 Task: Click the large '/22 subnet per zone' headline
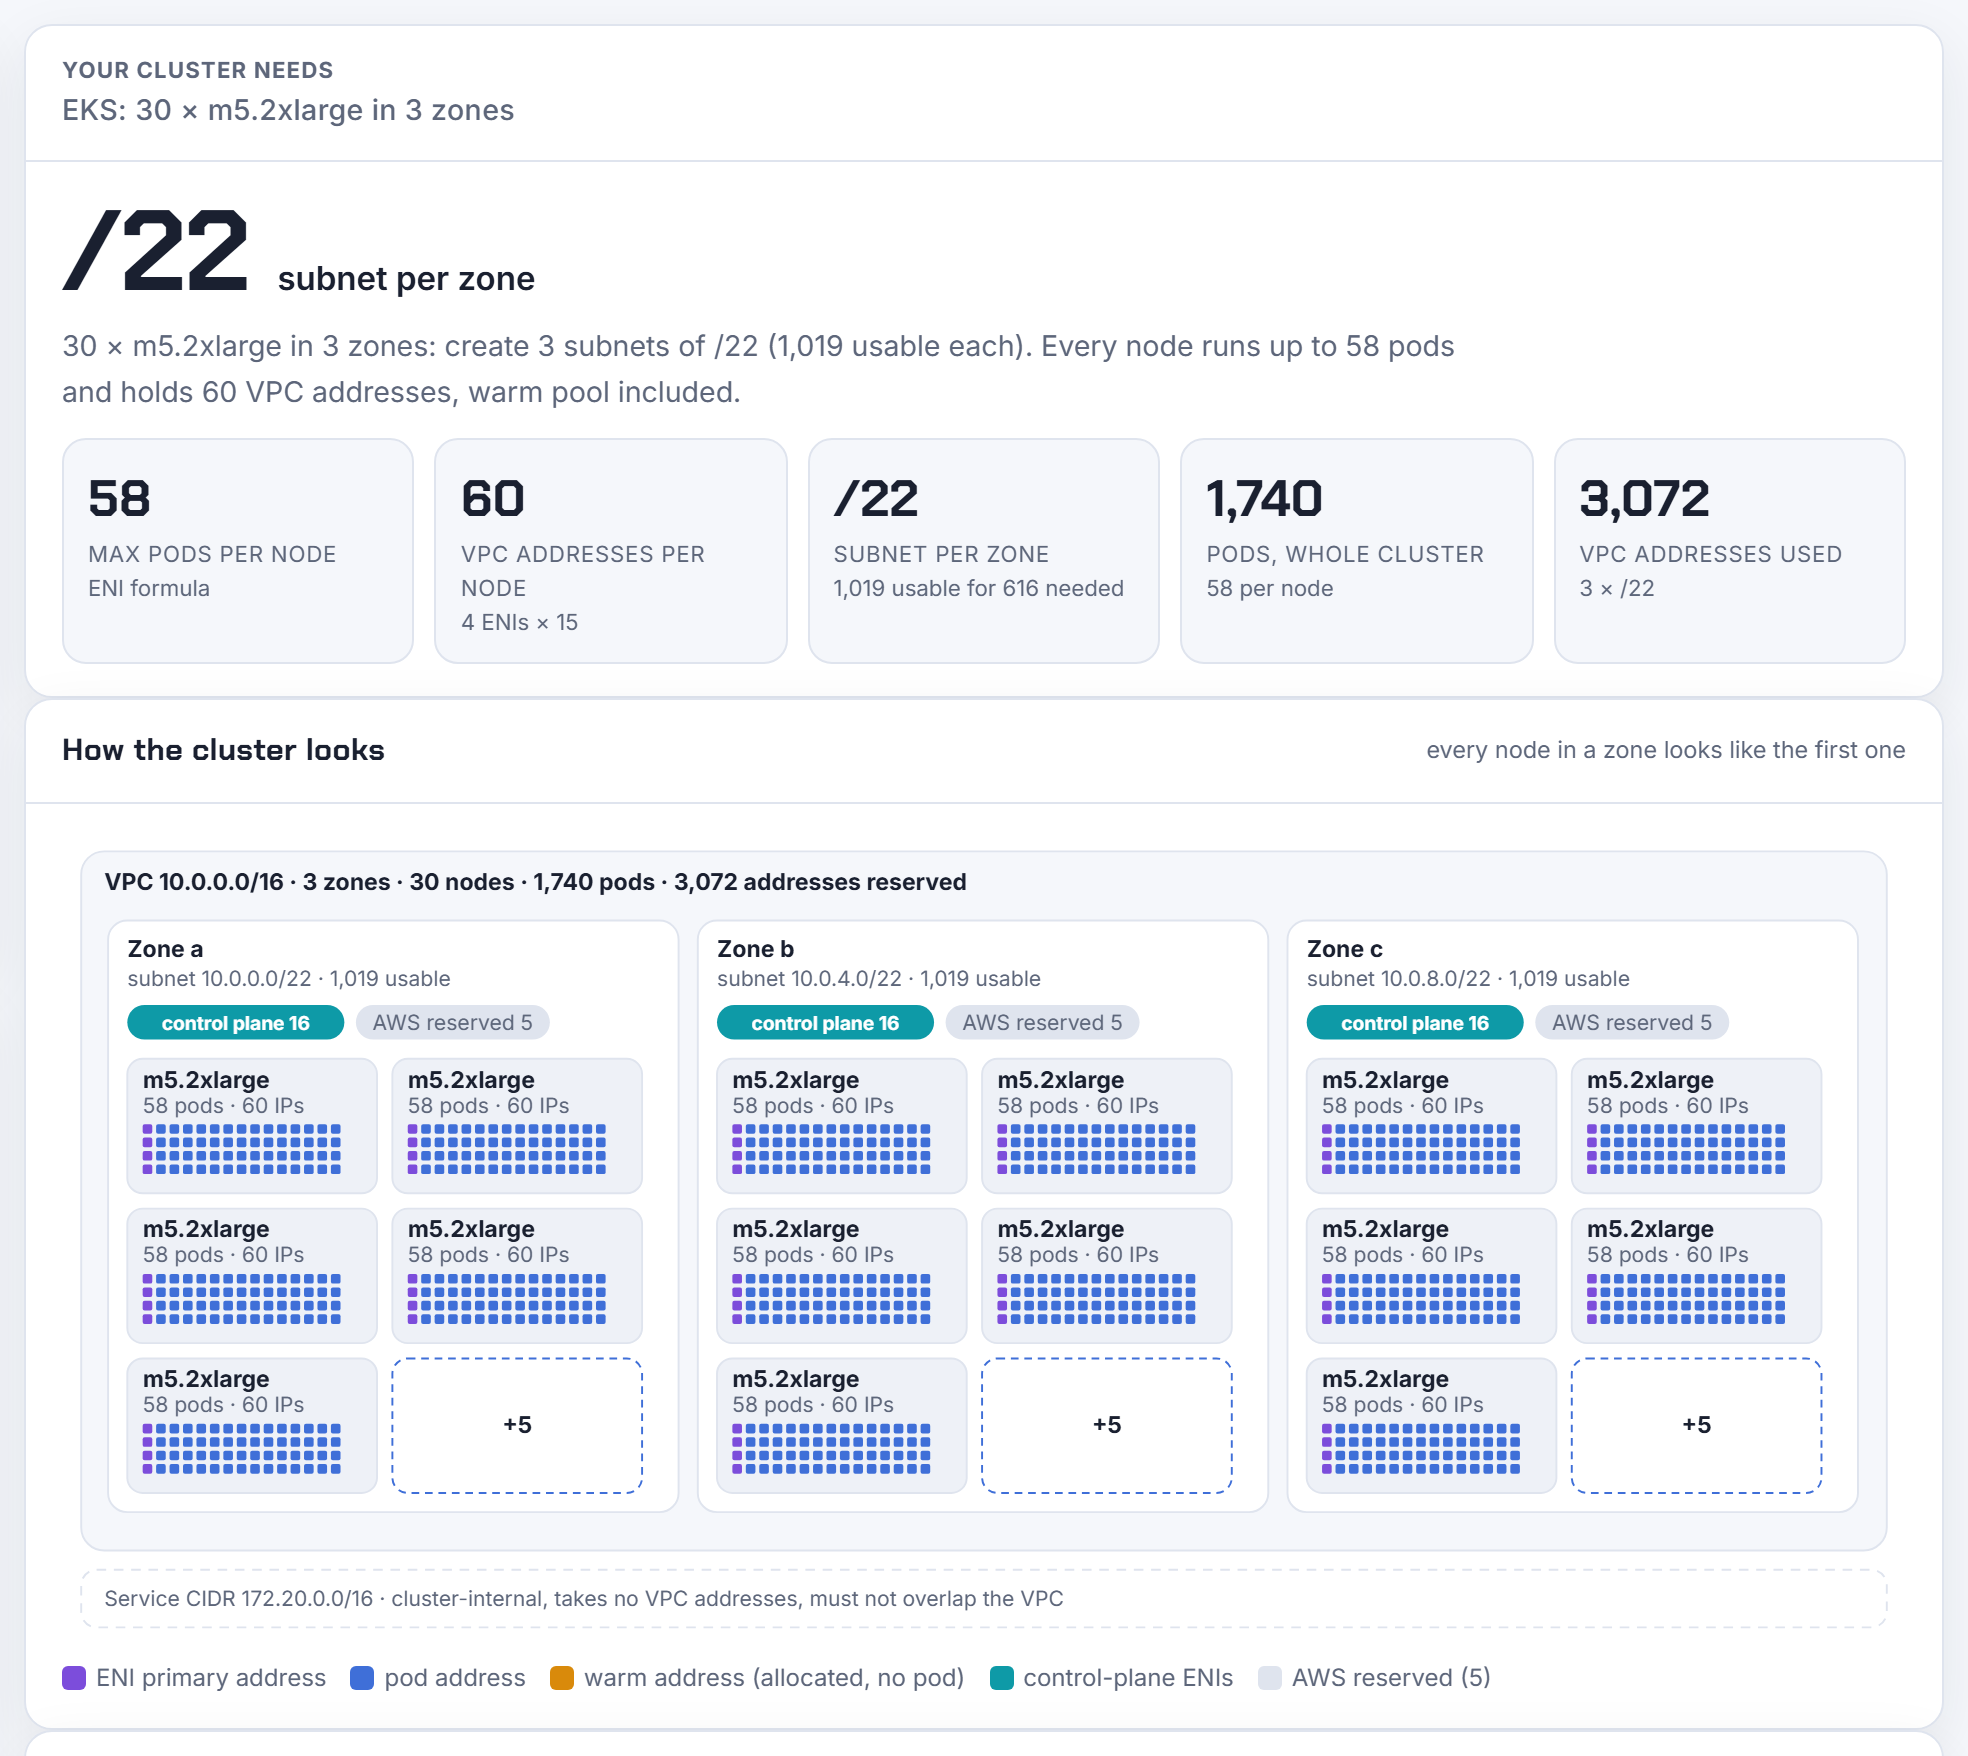pyautogui.click(x=298, y=252)
